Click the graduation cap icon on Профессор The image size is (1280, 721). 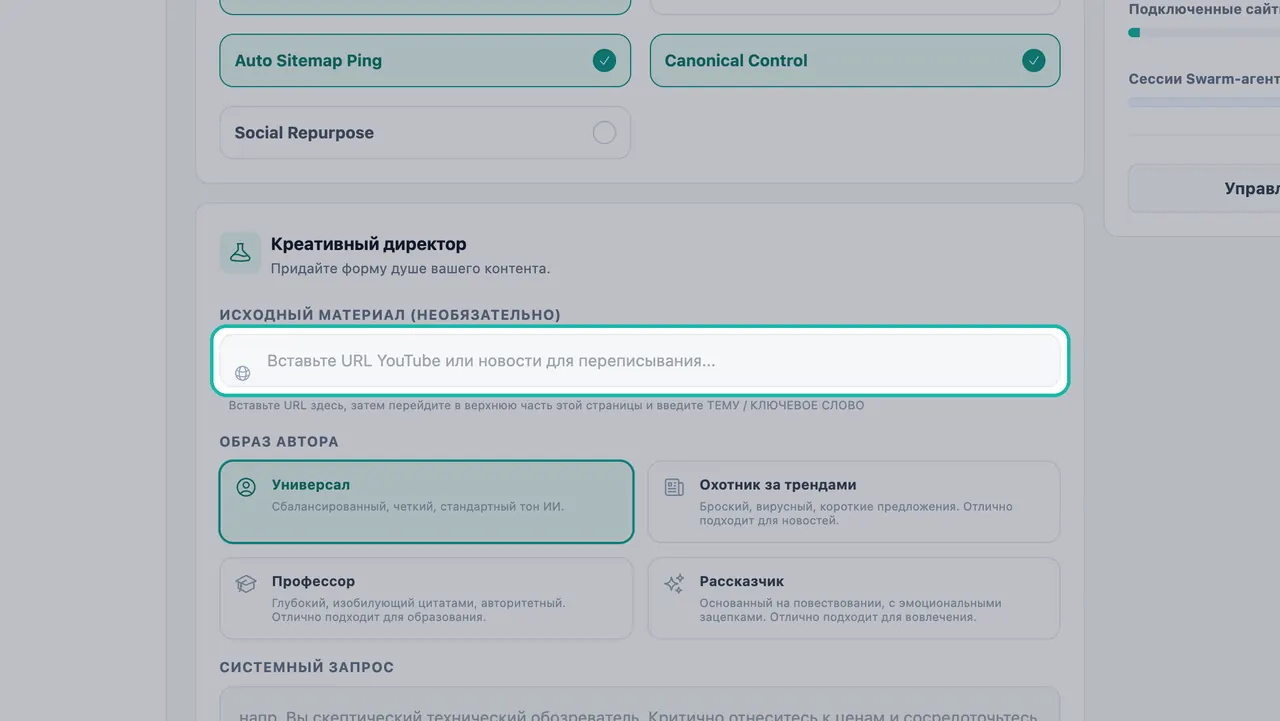click(x=246, y=583)
